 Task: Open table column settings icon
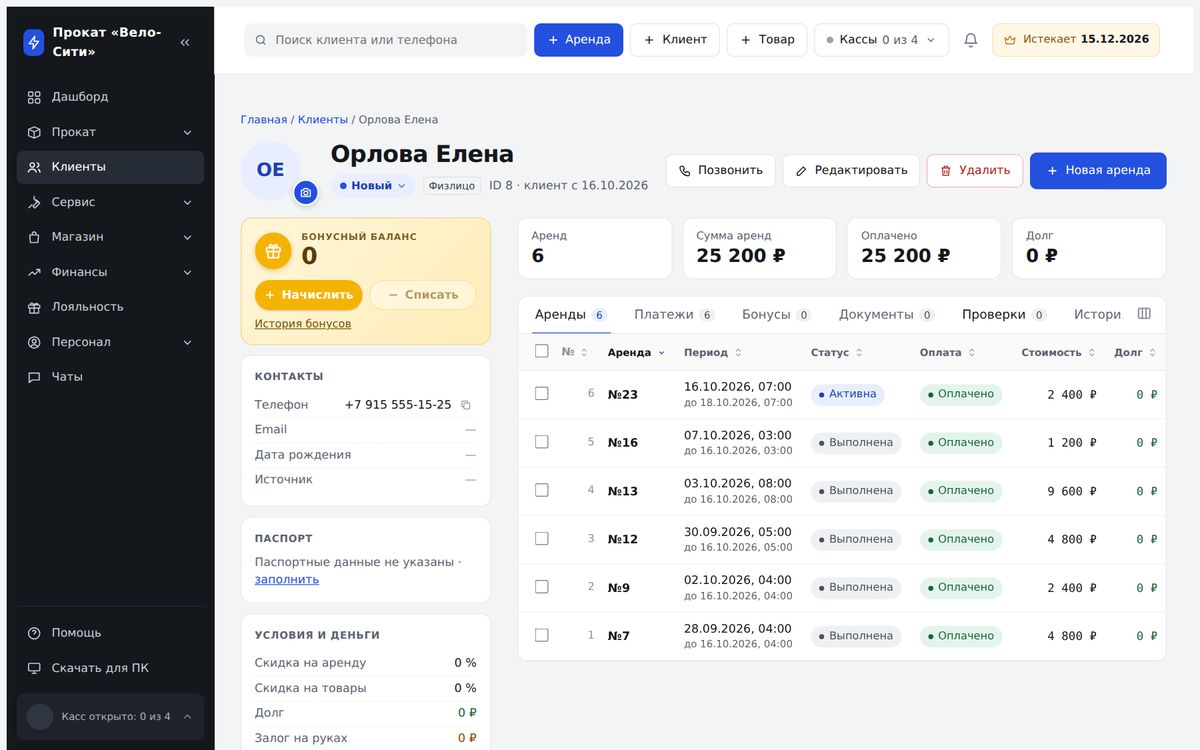pyautogui.click(x=1144, y=314)
